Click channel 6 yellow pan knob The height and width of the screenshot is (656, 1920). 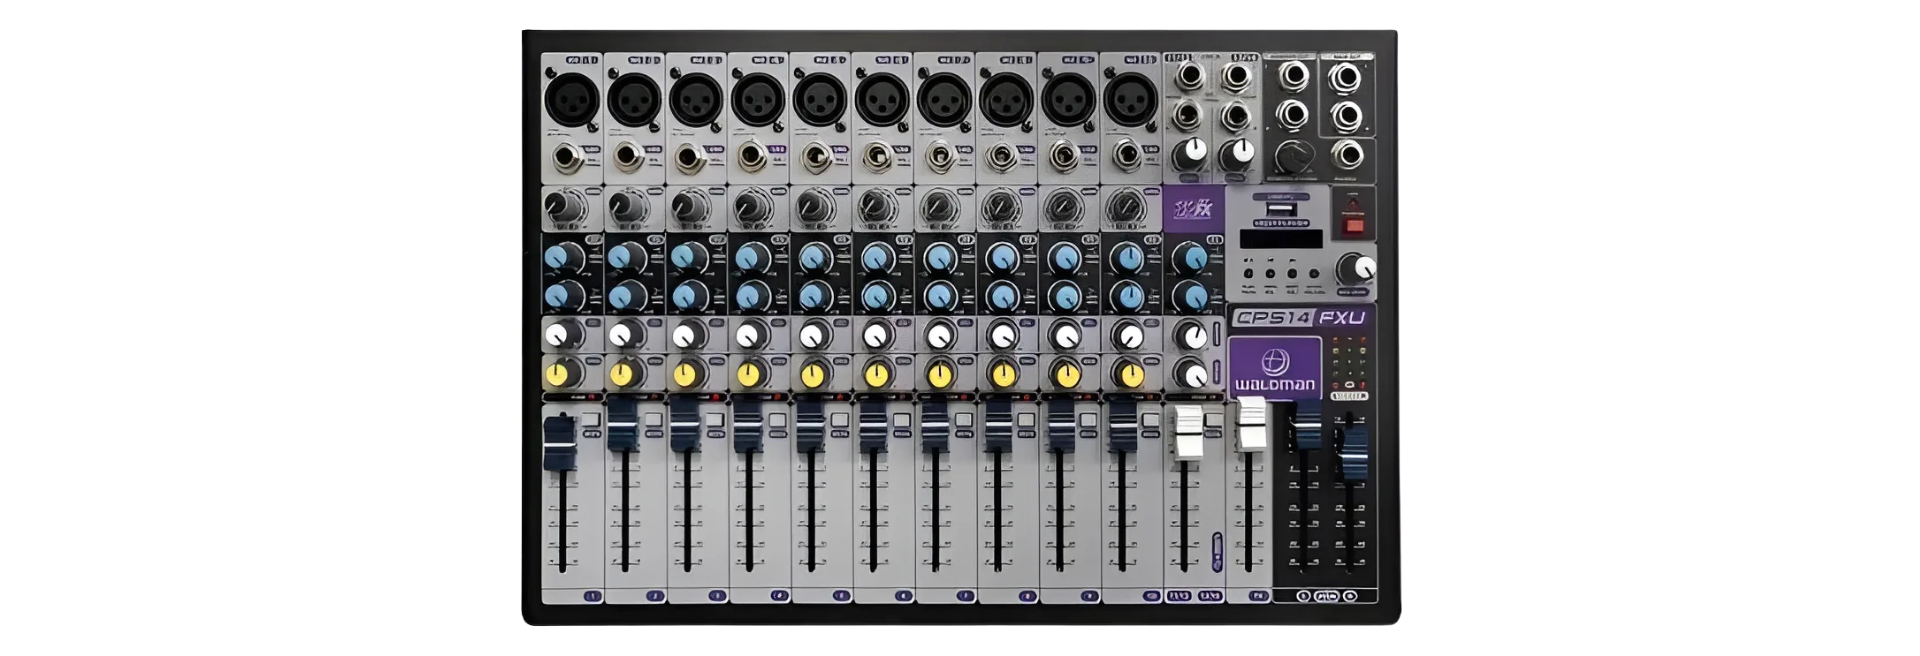point(876,374)
